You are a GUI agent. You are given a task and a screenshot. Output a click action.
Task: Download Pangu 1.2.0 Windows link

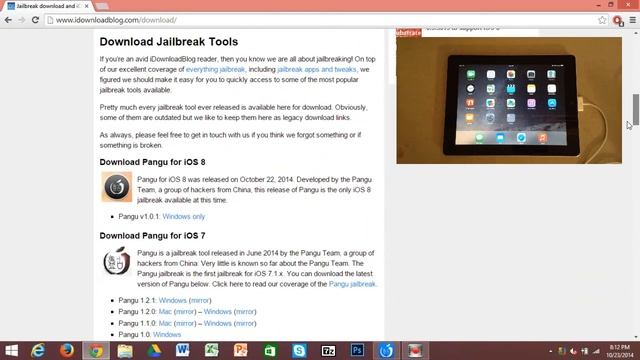218,312
